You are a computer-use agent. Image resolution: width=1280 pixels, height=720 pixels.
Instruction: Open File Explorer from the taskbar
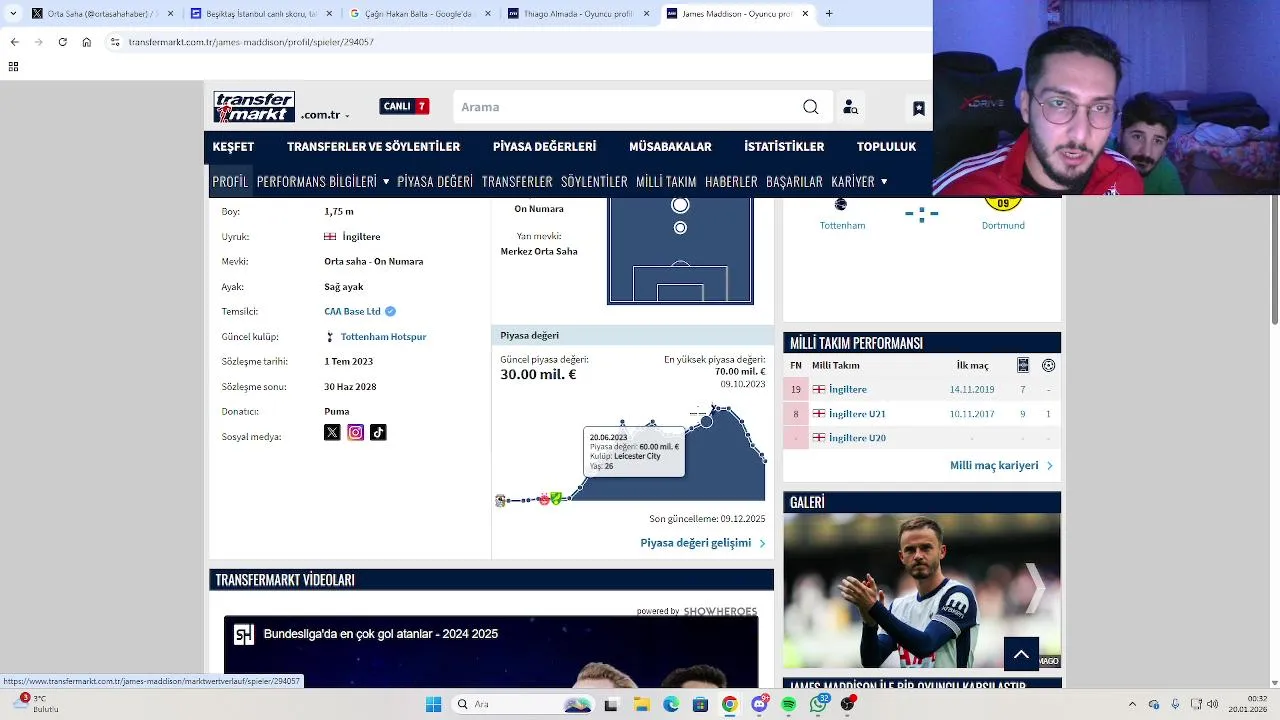641,704
